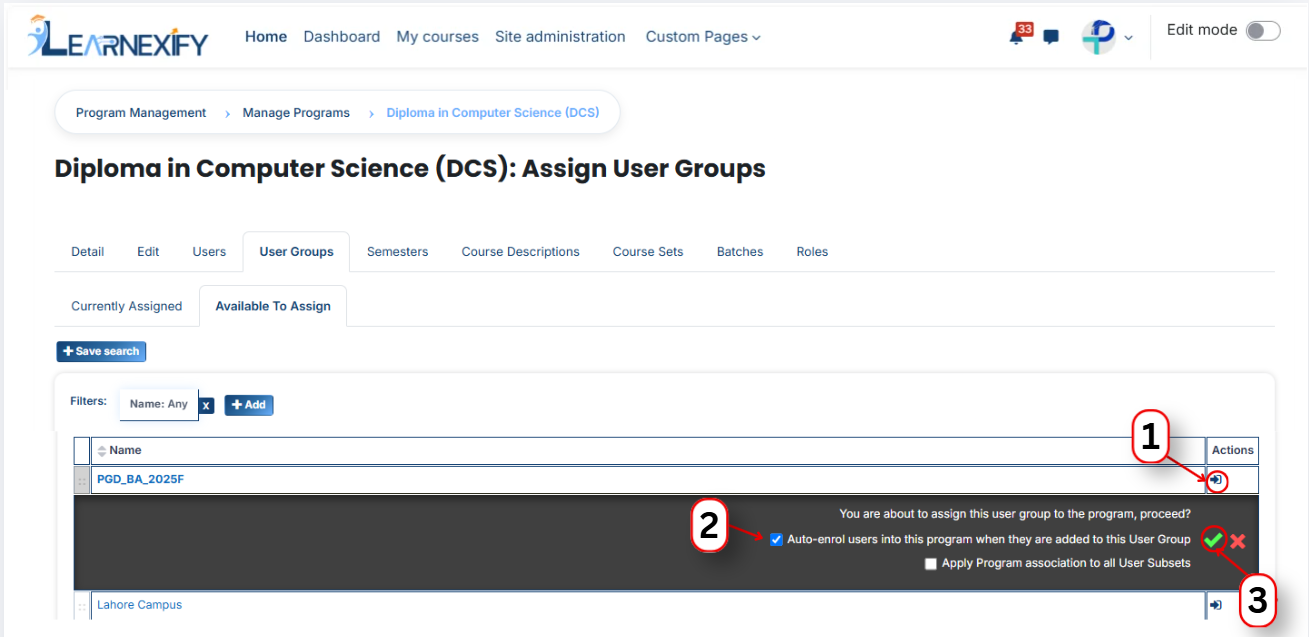Cancel assignment with the red cross

(1238, 541)
